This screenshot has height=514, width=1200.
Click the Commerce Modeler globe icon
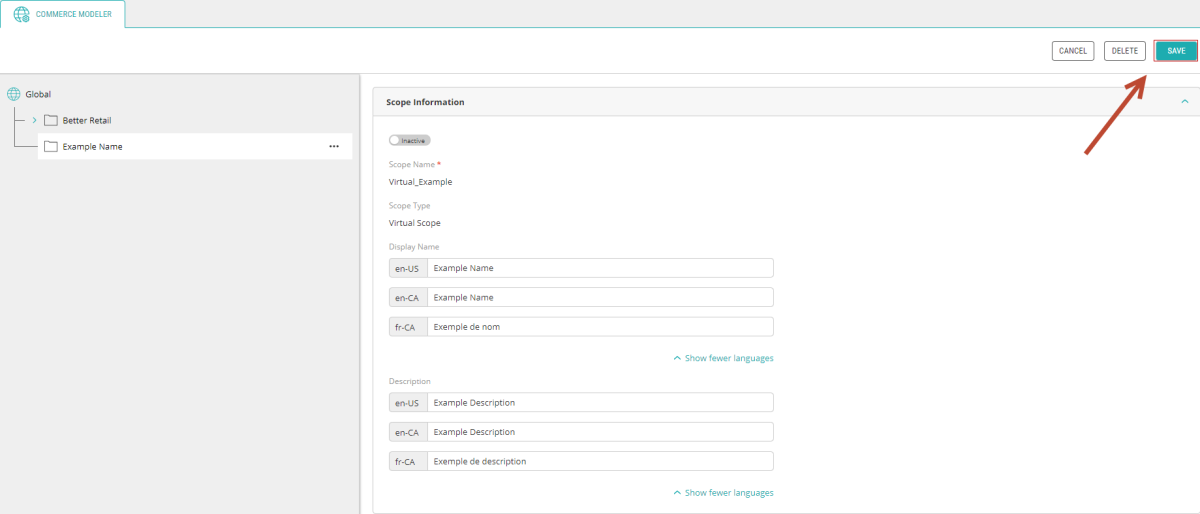coord(21,14)
